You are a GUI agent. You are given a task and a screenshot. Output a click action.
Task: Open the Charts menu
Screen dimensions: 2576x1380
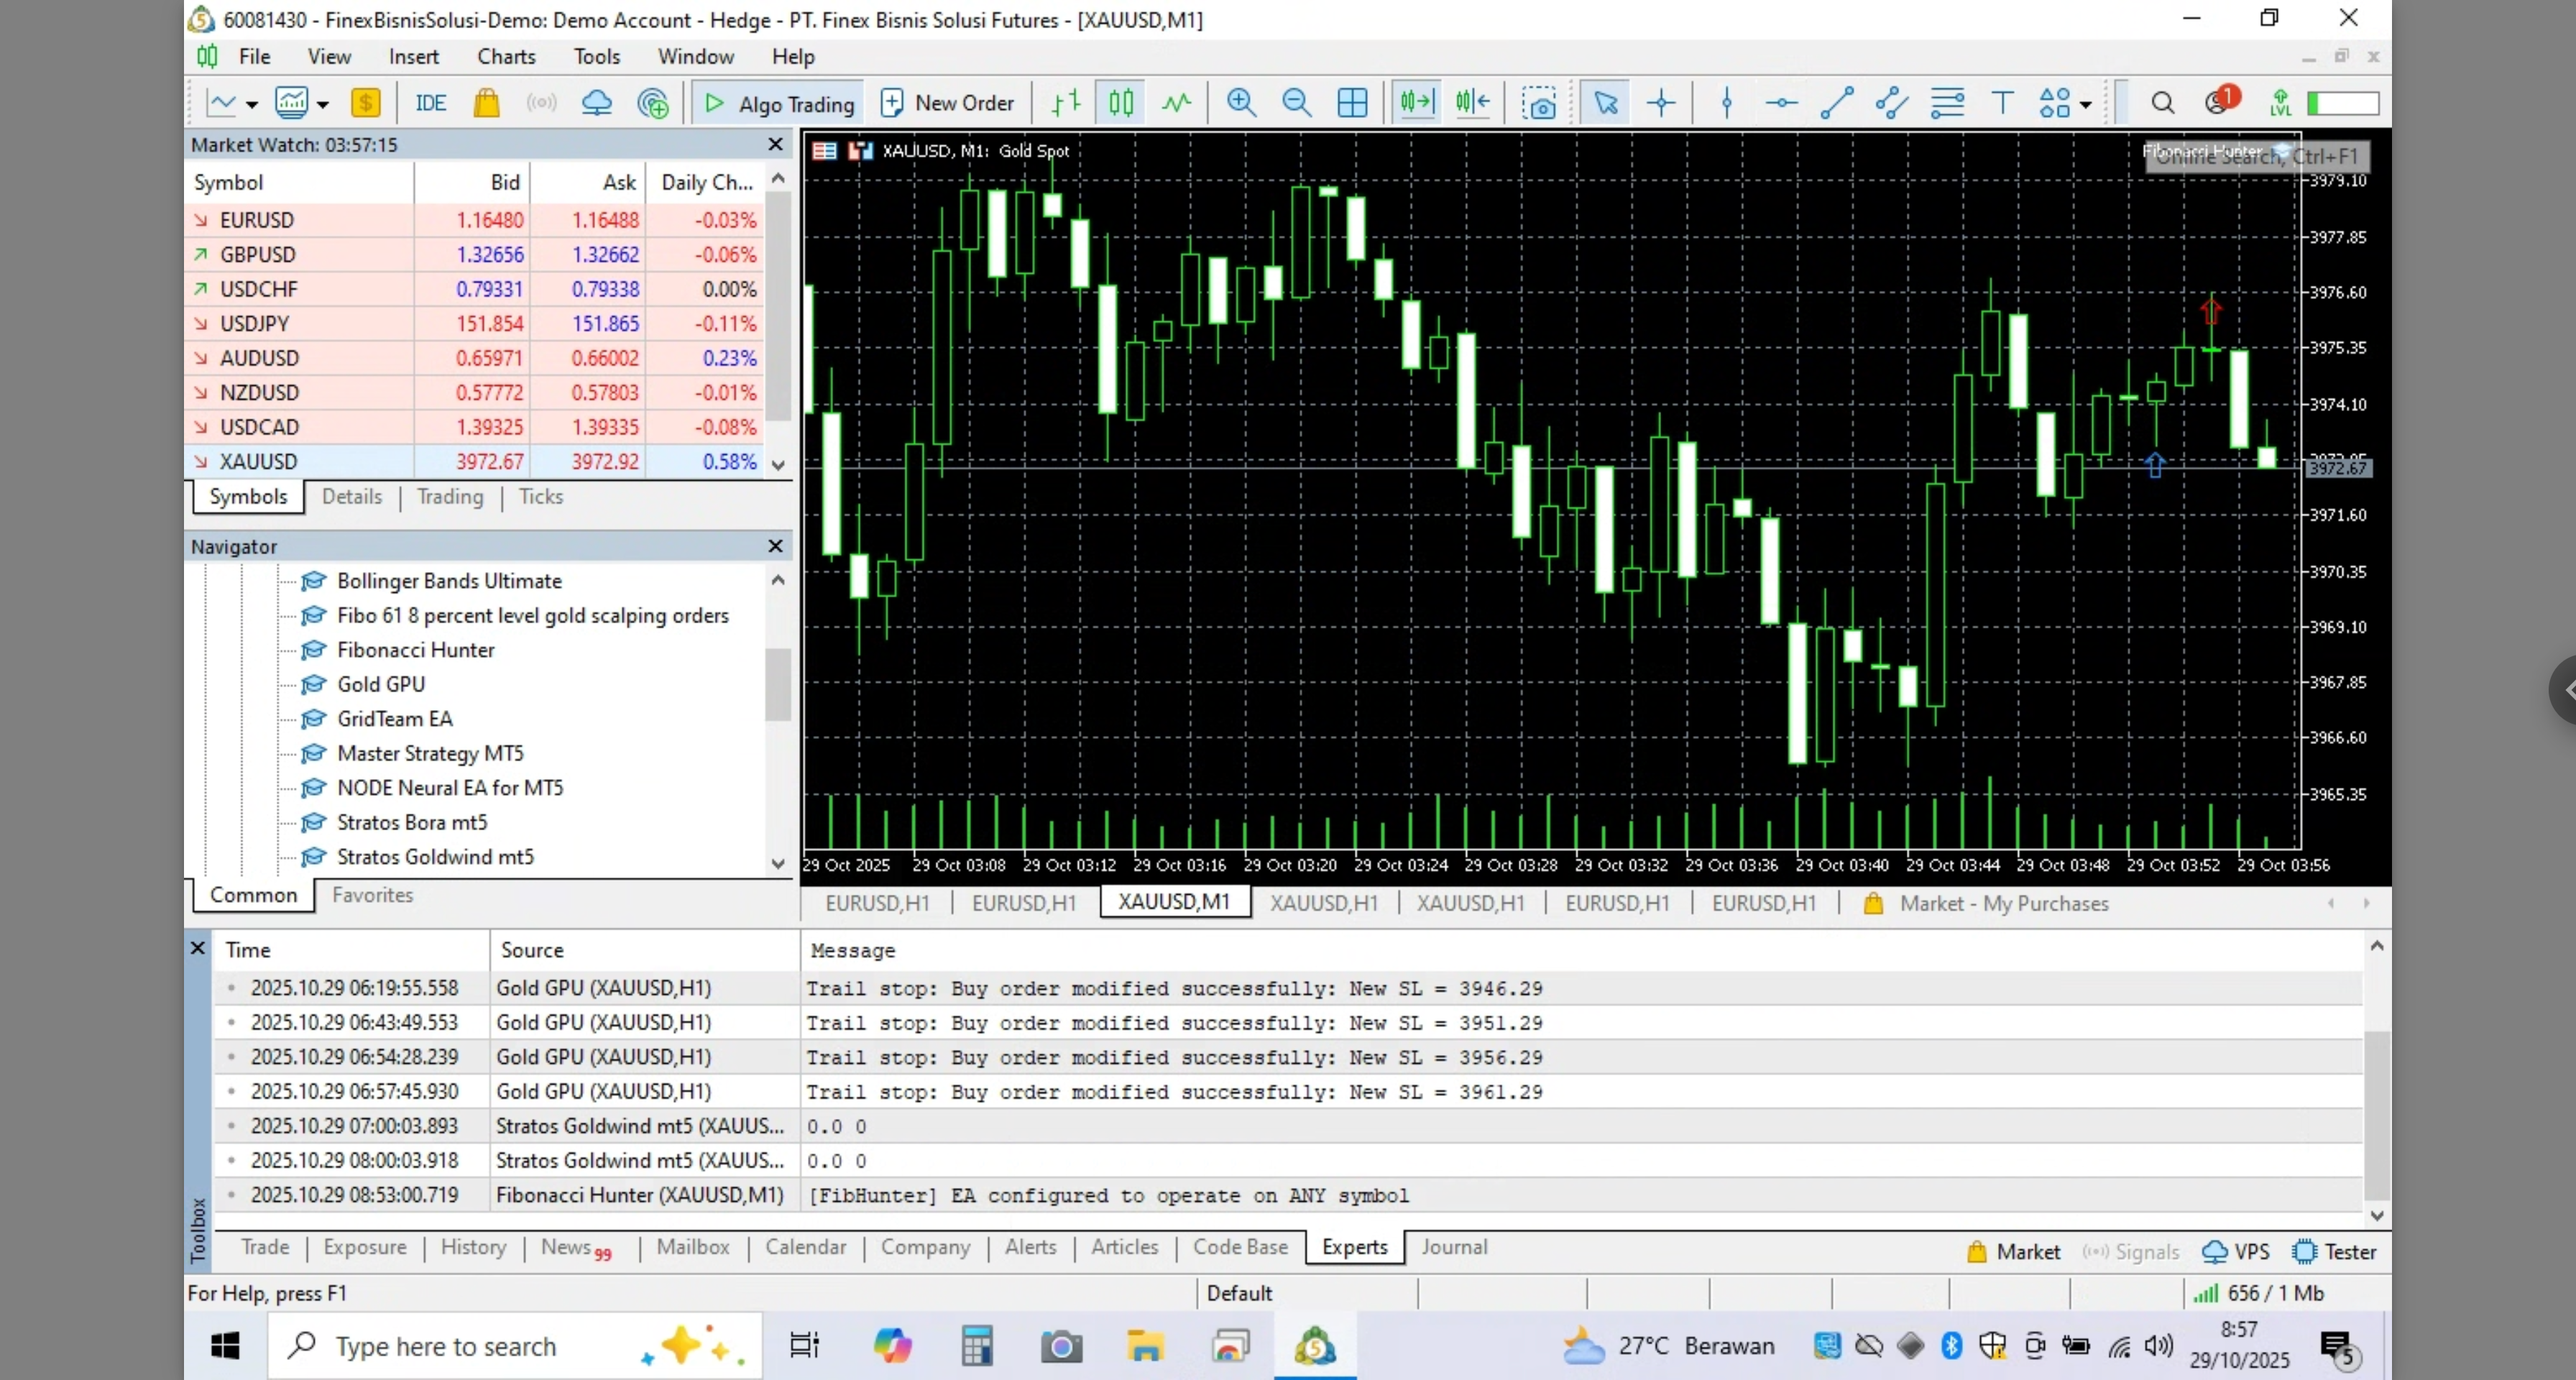click(506, 56)
